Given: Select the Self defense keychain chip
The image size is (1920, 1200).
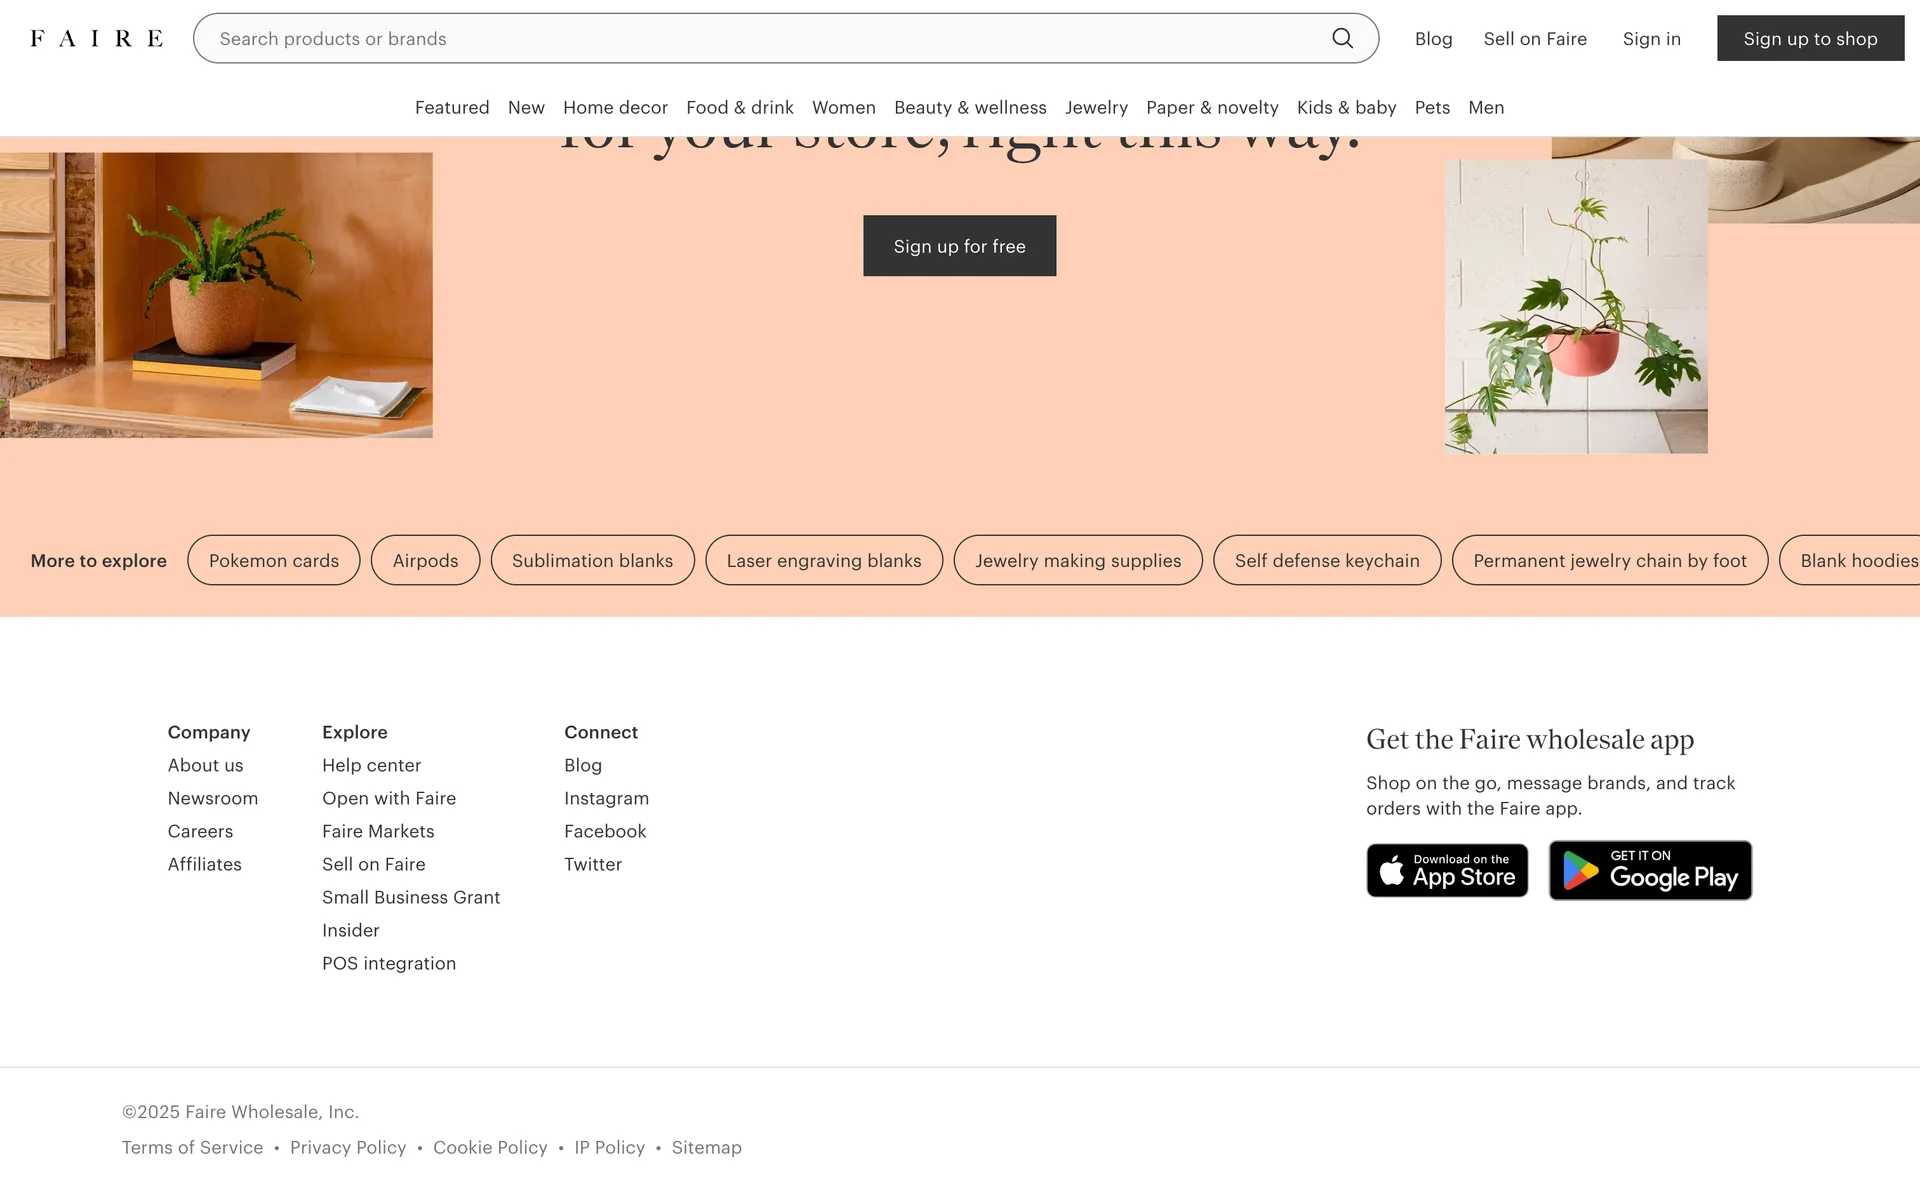Looking at the screenshot, I should click(x=1327, y=560).
